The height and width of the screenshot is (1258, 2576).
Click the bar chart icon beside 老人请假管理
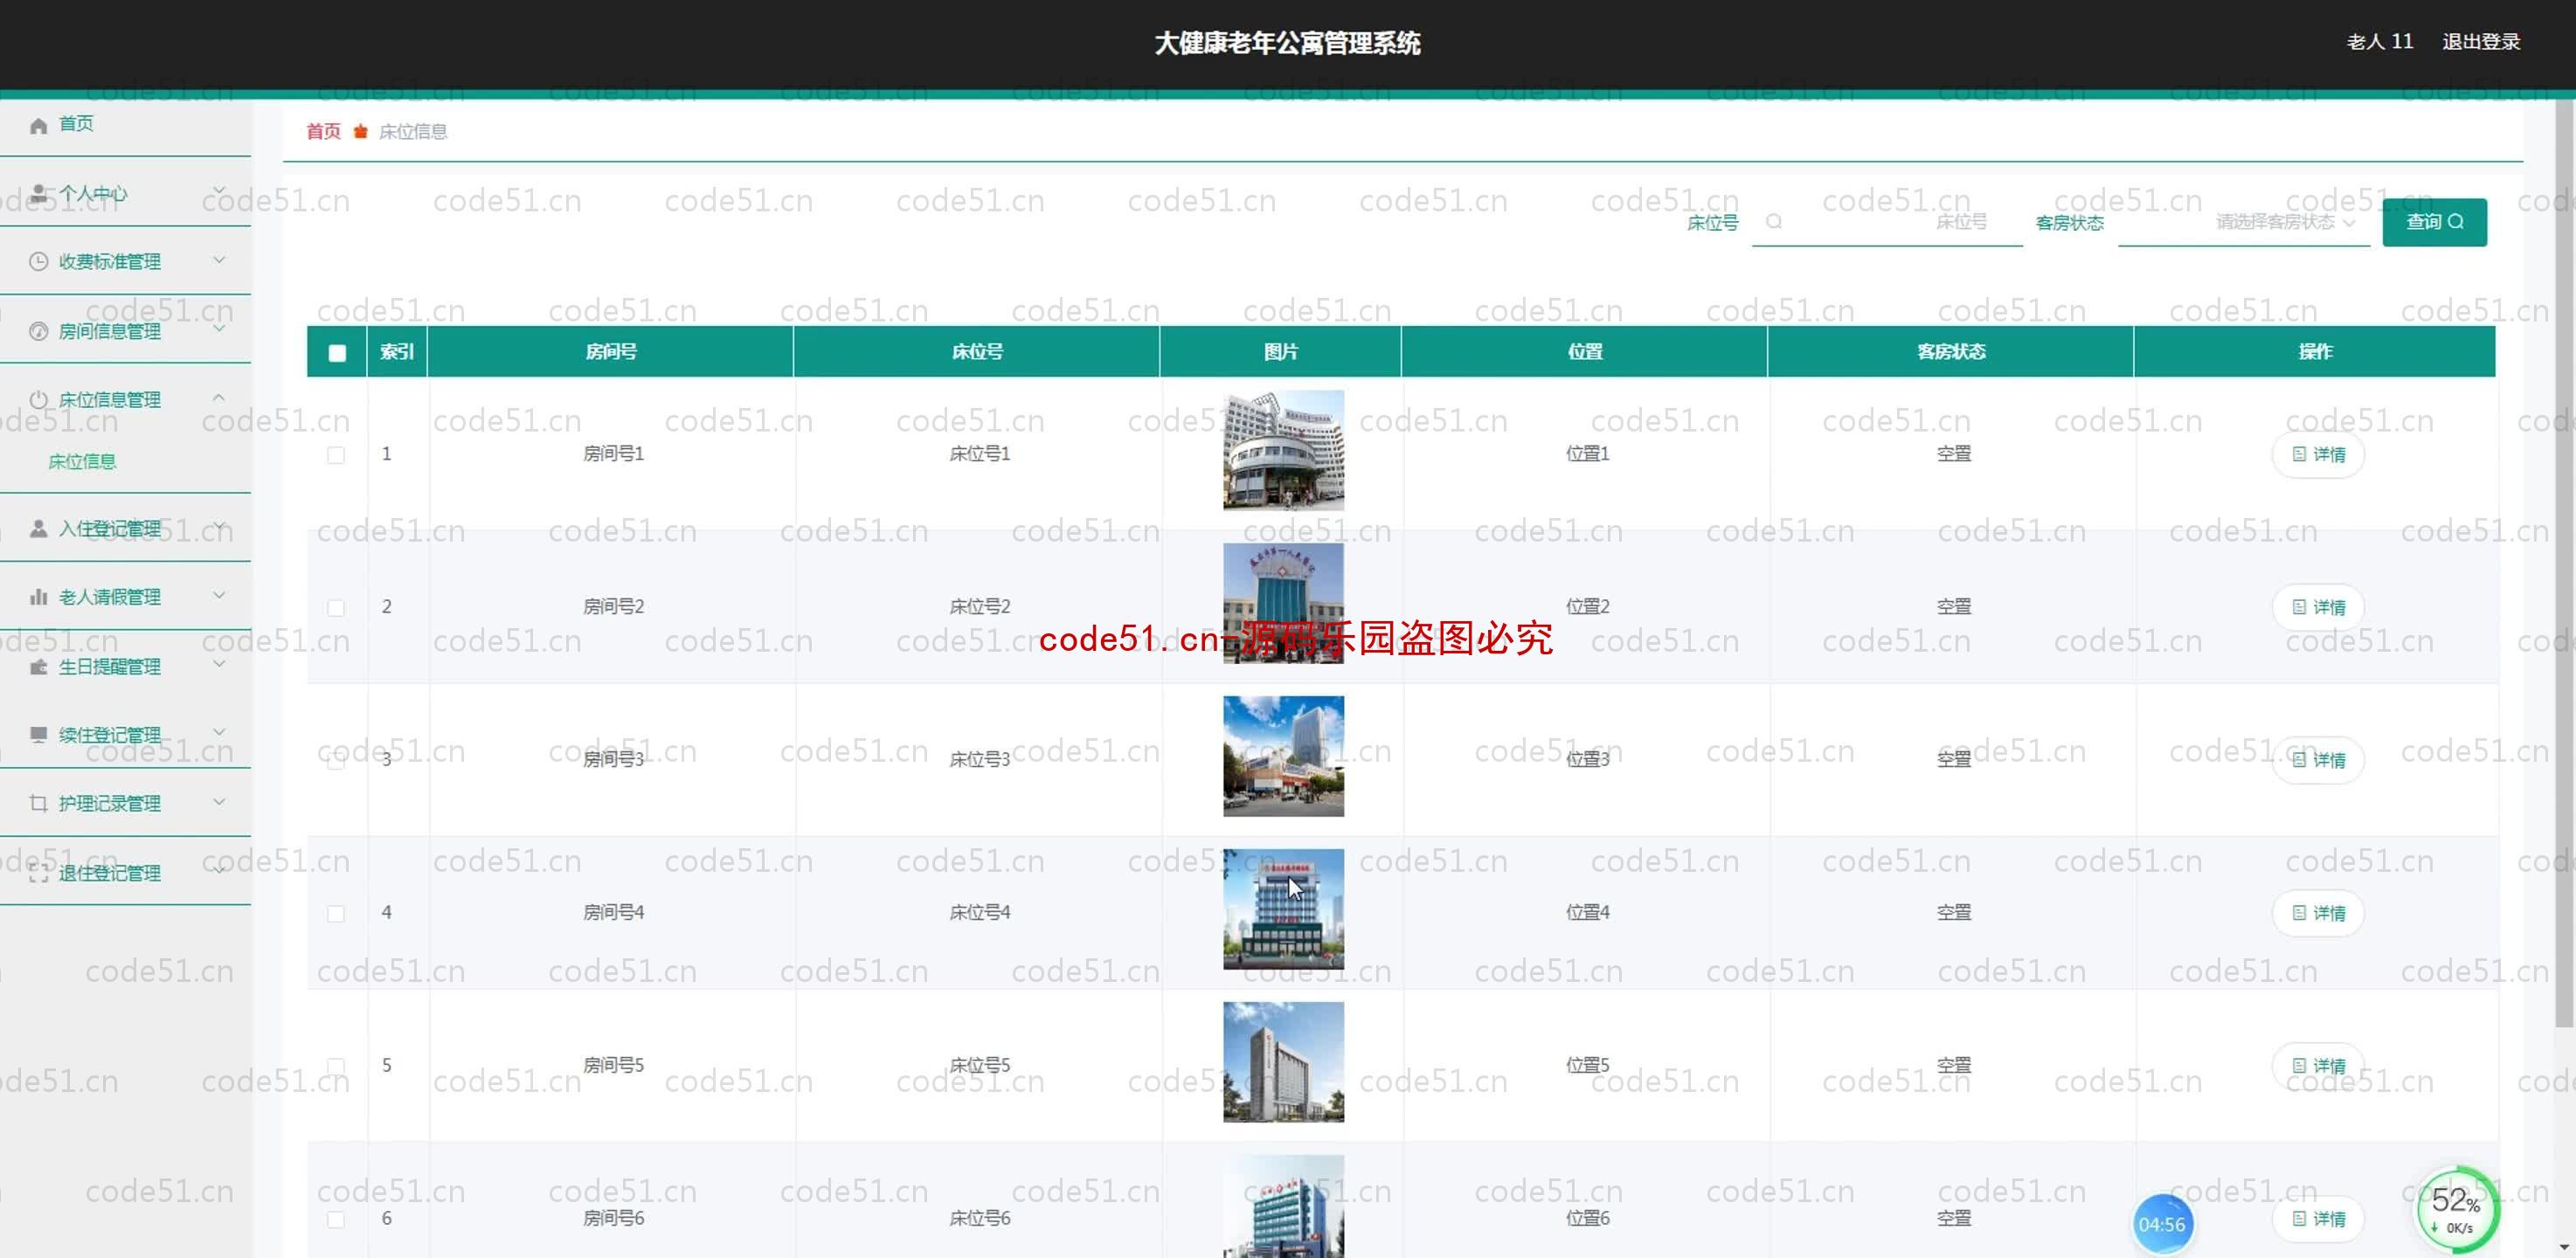point(38,597)
